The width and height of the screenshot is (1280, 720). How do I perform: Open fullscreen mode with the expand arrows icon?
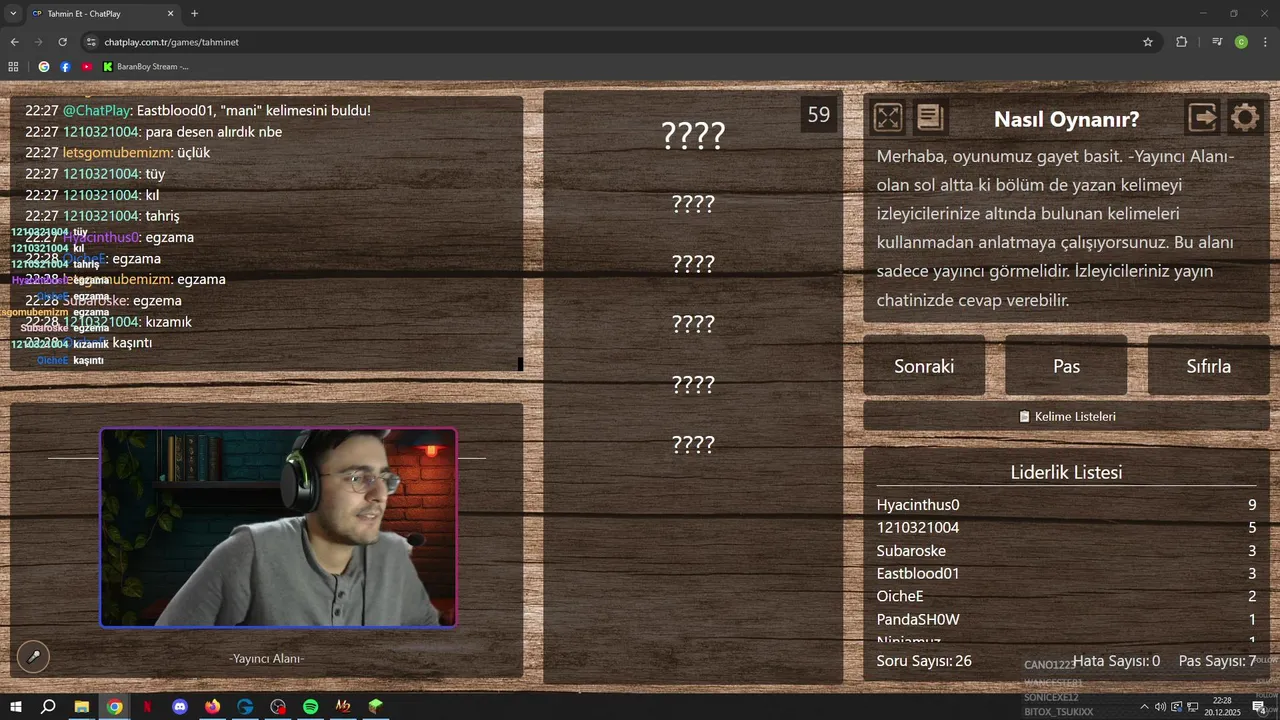[x=888, y=118]
